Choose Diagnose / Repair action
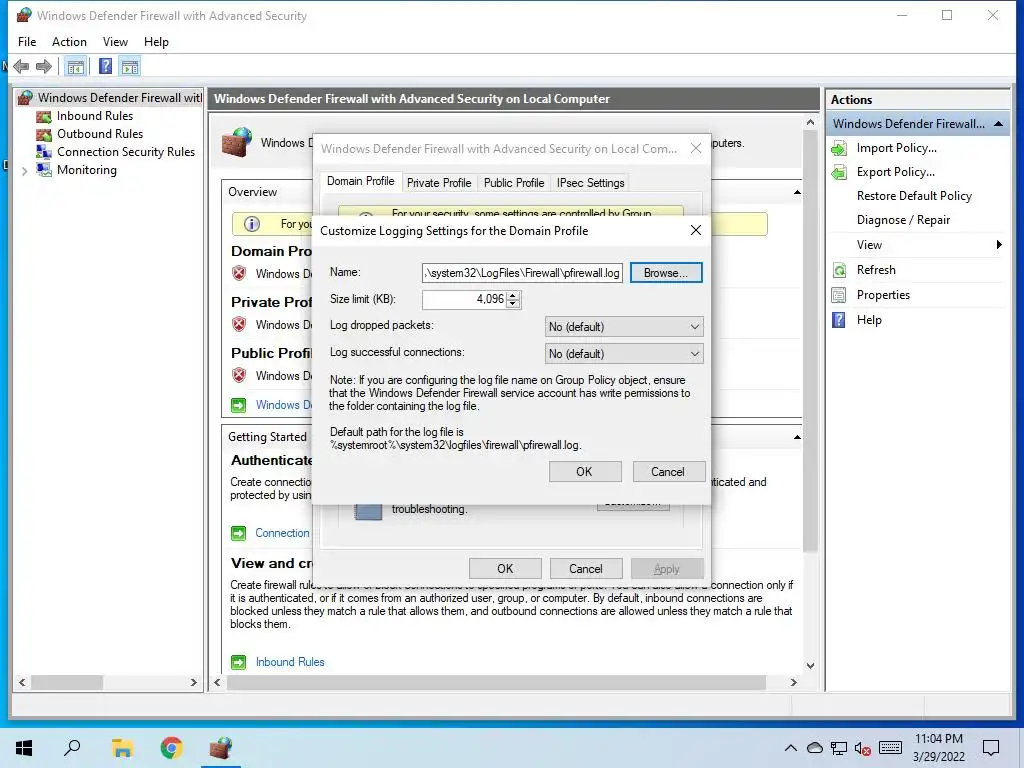The height and width of the screenshot is (768, 1024). coord(903,220)
